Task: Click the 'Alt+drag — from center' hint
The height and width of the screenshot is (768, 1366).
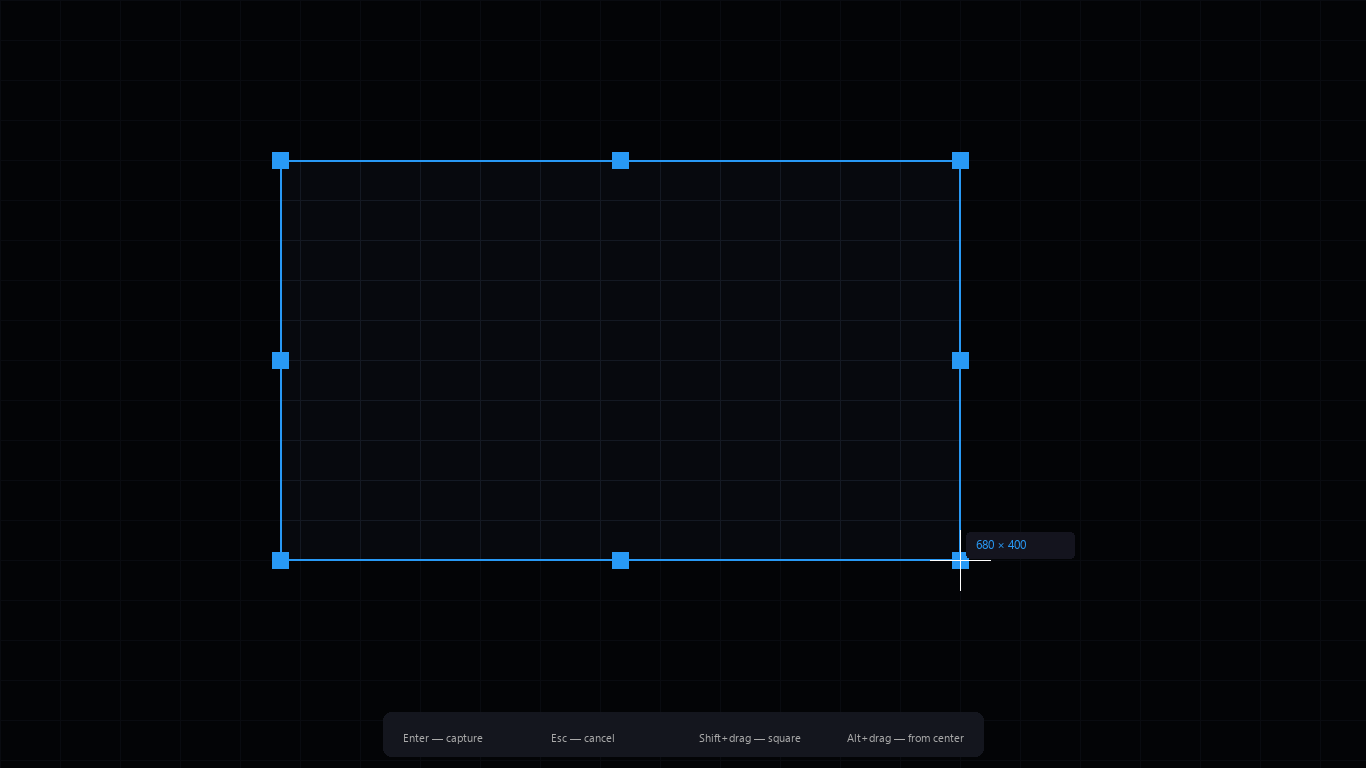Action: point(905,738)
